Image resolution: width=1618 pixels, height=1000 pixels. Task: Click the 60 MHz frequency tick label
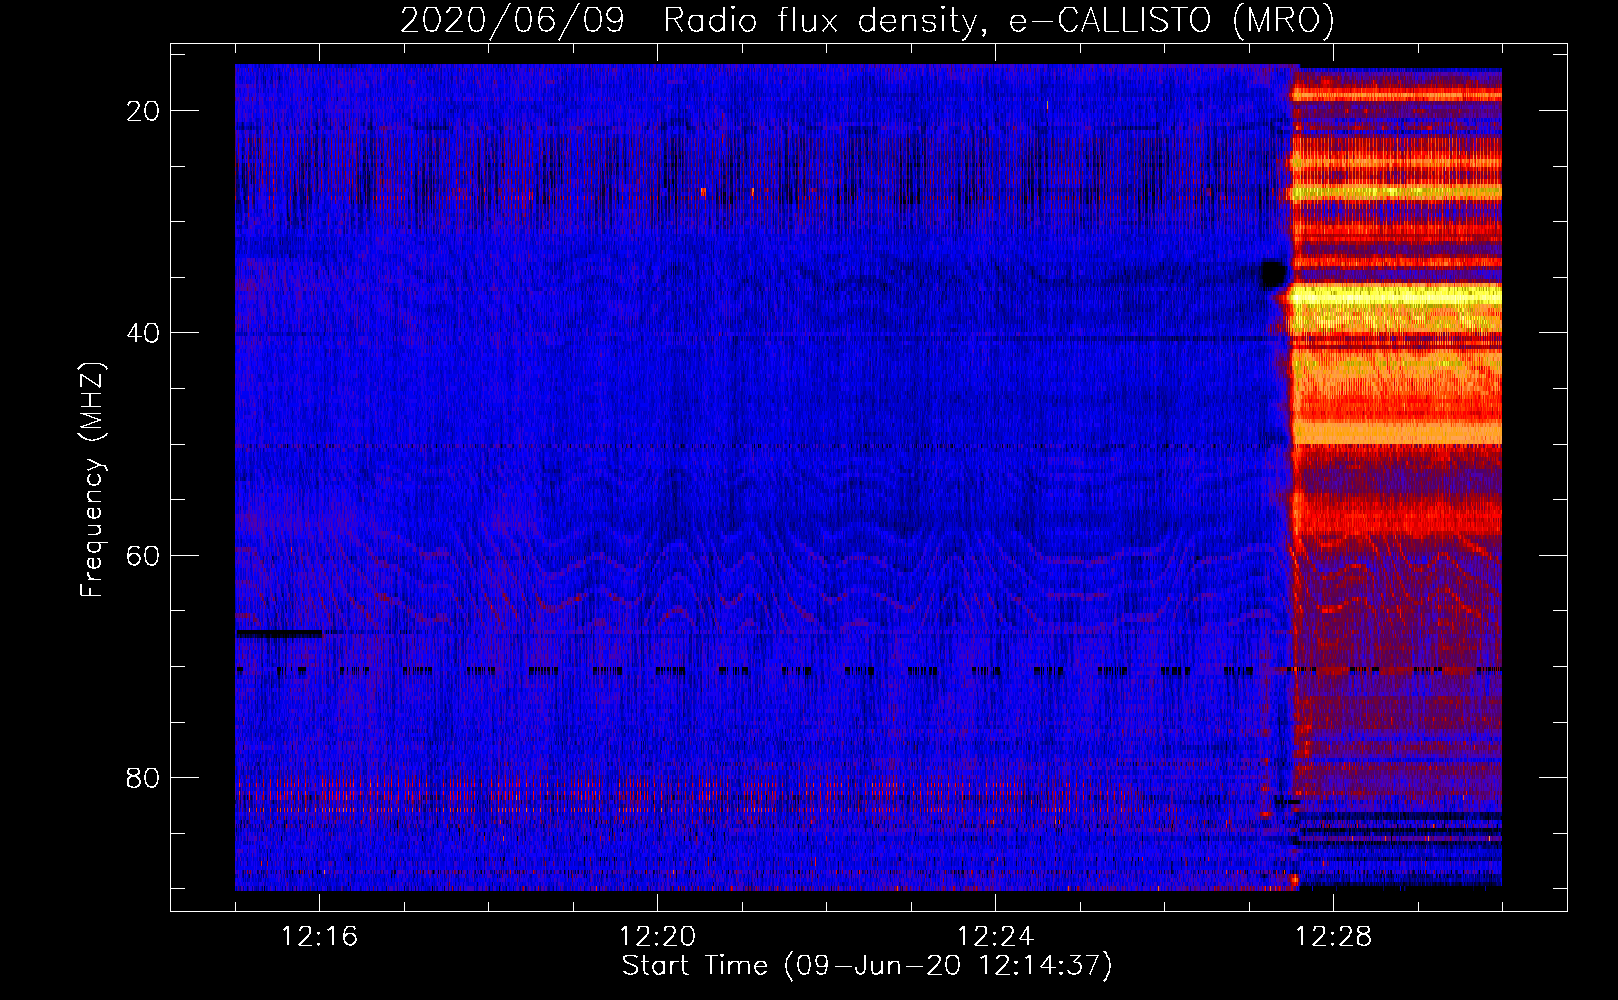143,555
